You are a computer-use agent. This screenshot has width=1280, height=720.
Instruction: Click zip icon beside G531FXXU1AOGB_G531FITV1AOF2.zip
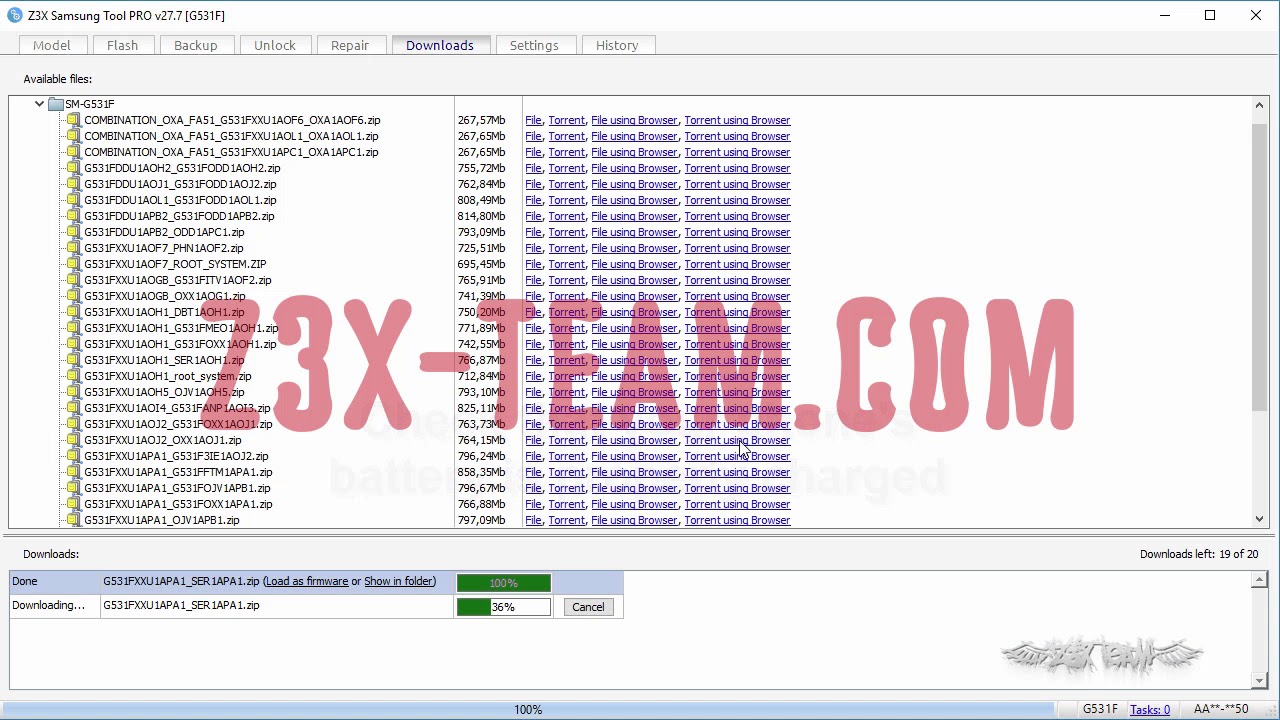click(73, 280)
